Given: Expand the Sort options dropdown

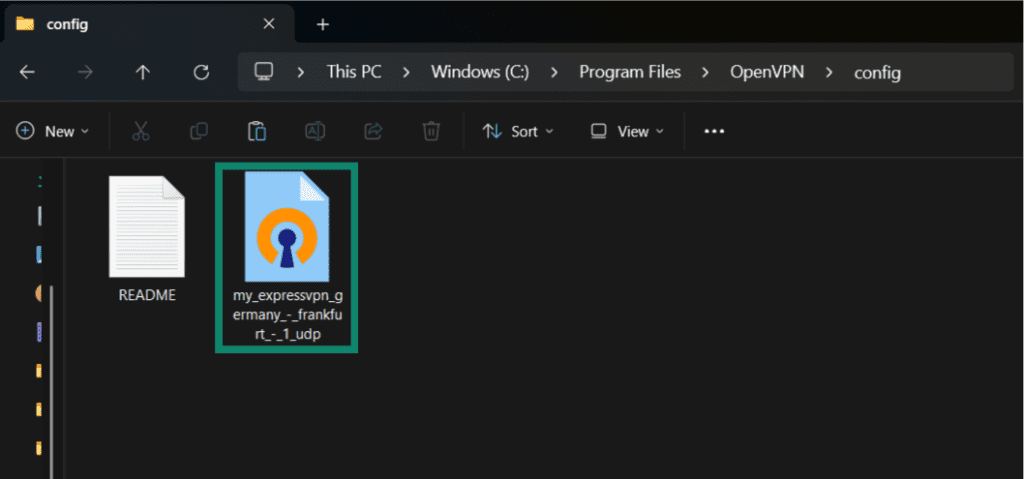Looking at the screenshot, I should tap(518, 131).
